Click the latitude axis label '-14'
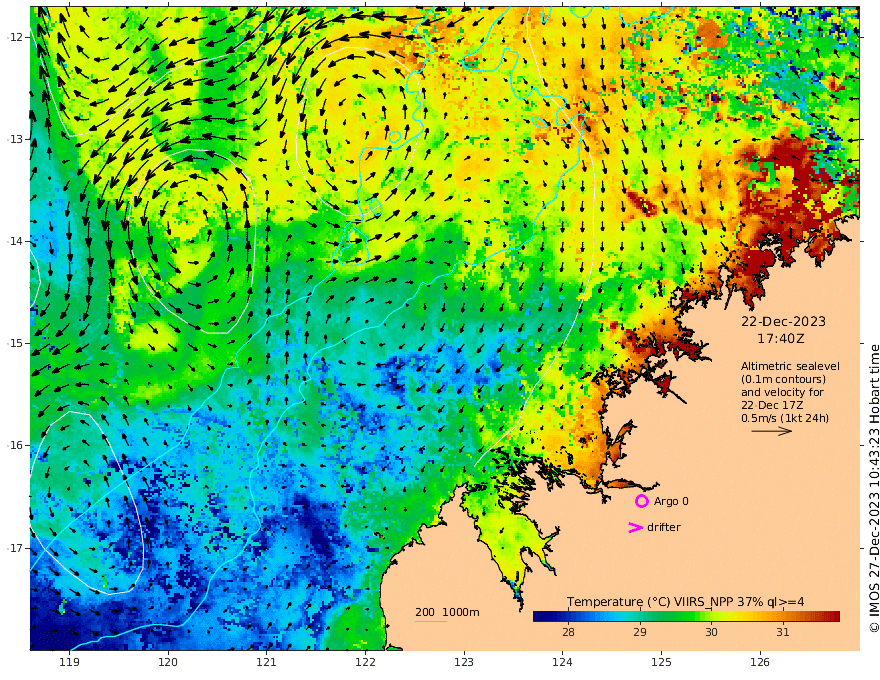 point(15,241)
